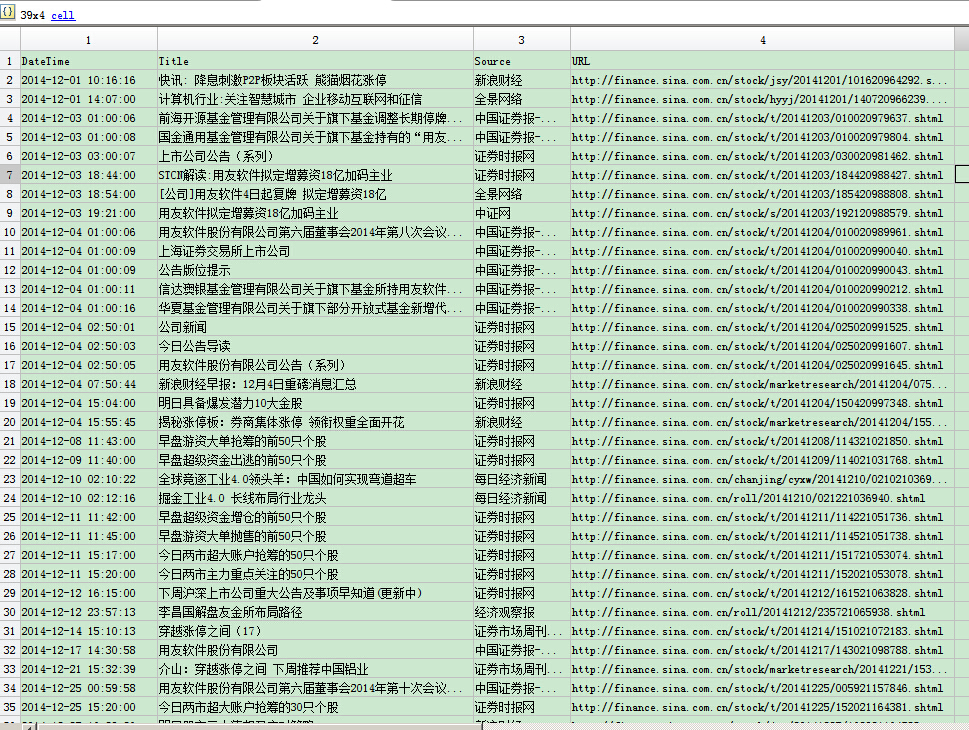Select title 快讯：降息刺激P2P板块活跃 熊猫烟花涨停
The image size is (969, 730).
point(315,80)
